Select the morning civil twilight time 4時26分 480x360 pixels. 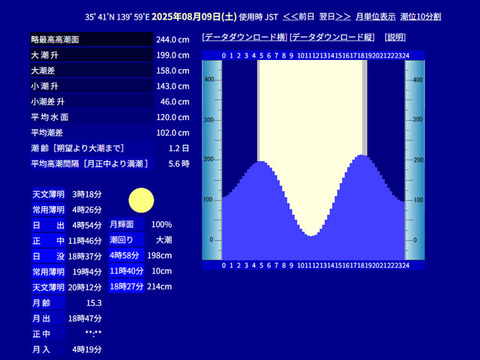[x=87, y=210]
